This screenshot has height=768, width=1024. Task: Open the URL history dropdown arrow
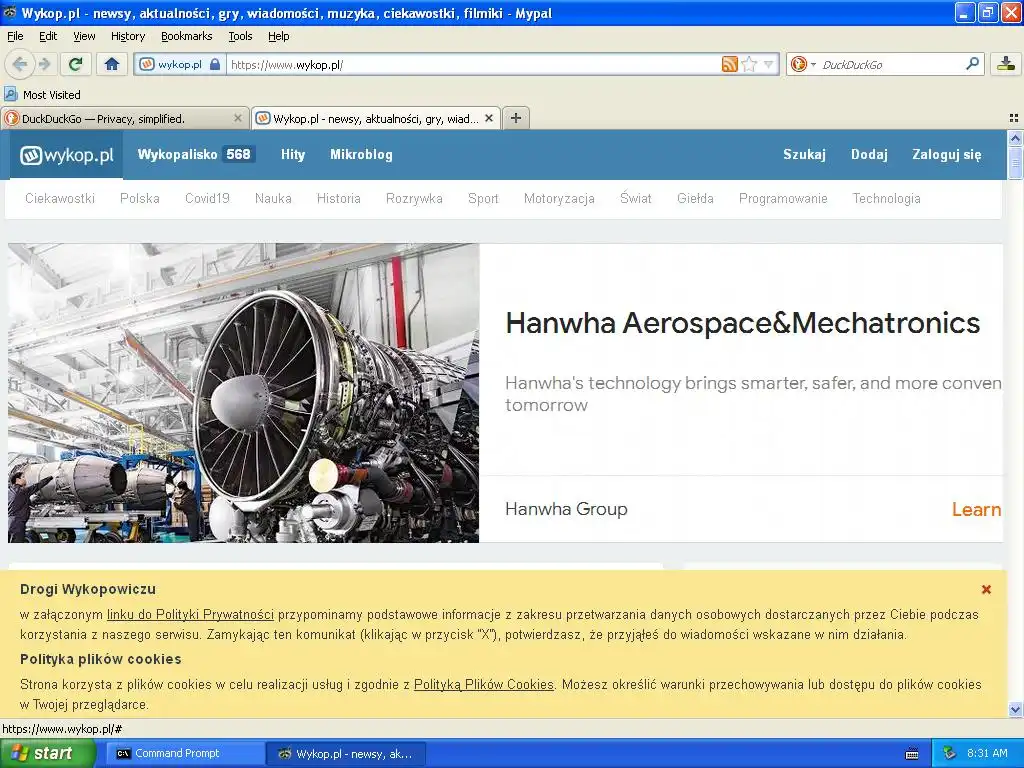coord(769,64)
